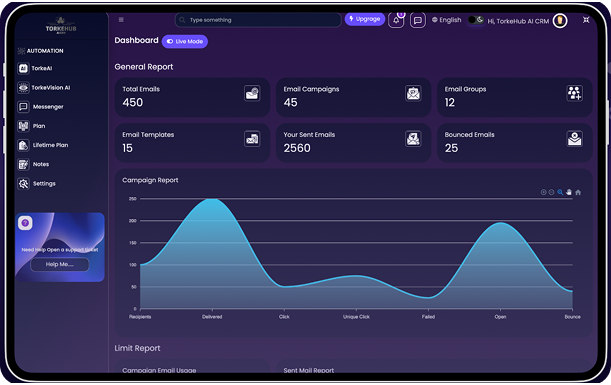
Task: Click the search magnifier icon in search bar
Action: pyautogui.click(x=182, y=20)
